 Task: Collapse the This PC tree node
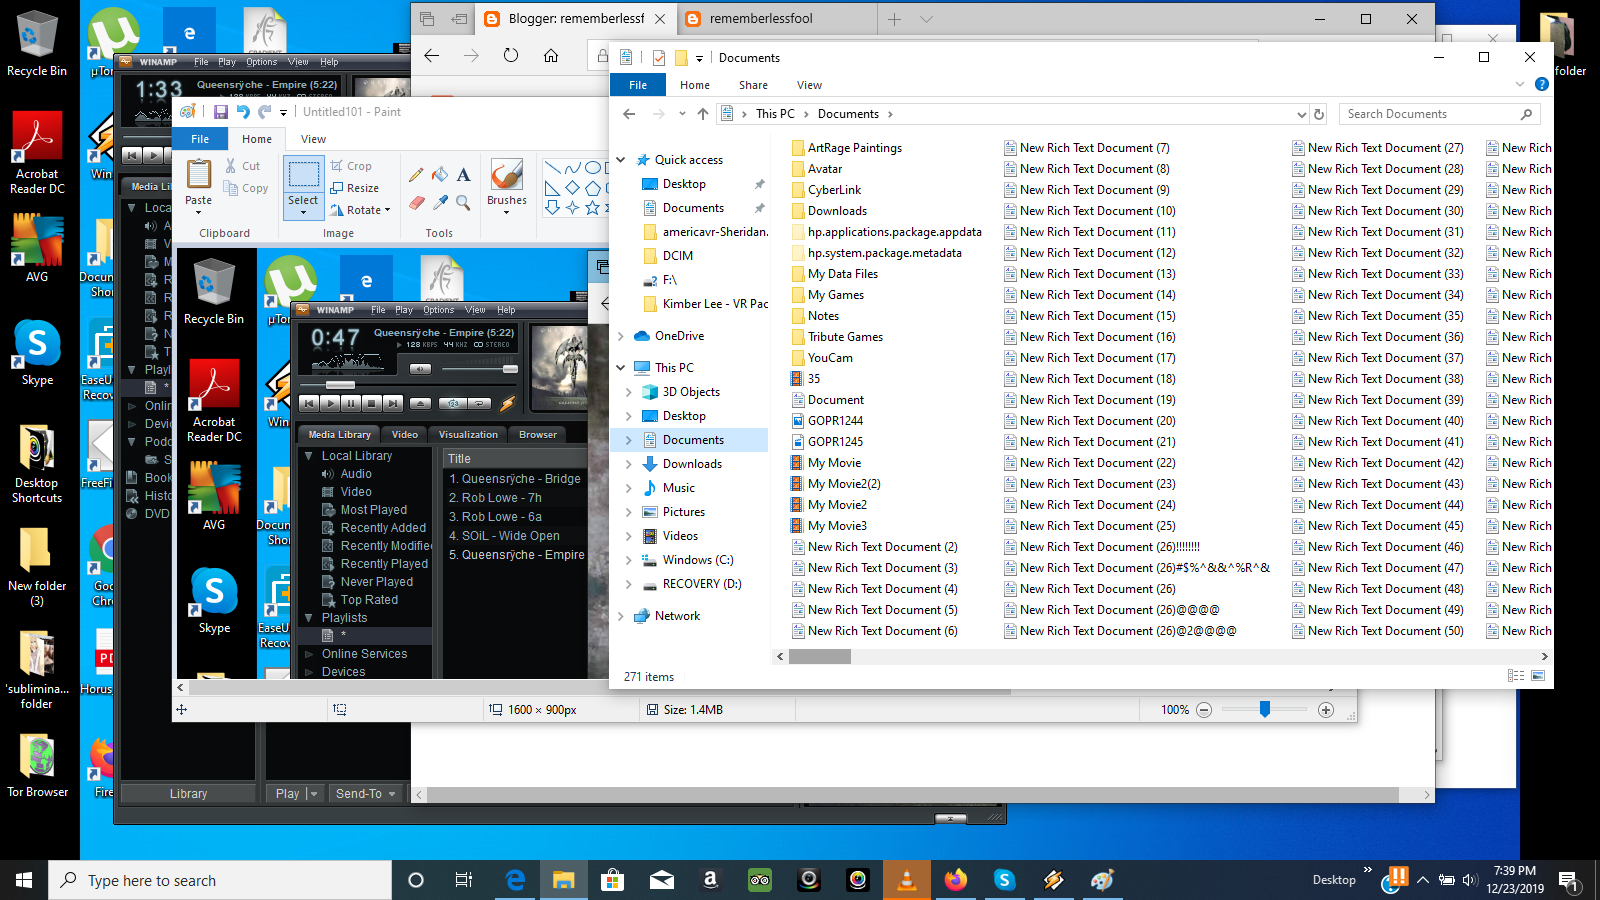click(x=621, y=368)
